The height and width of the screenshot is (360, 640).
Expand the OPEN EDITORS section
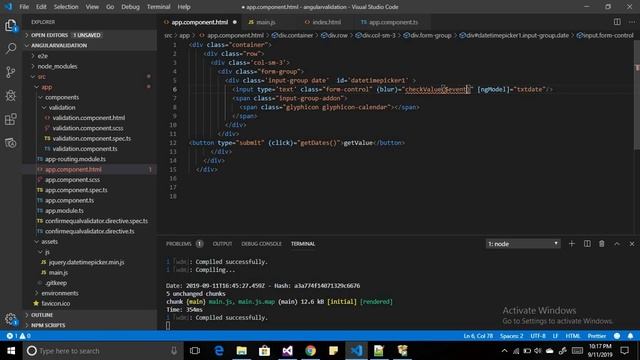[89, 35]
